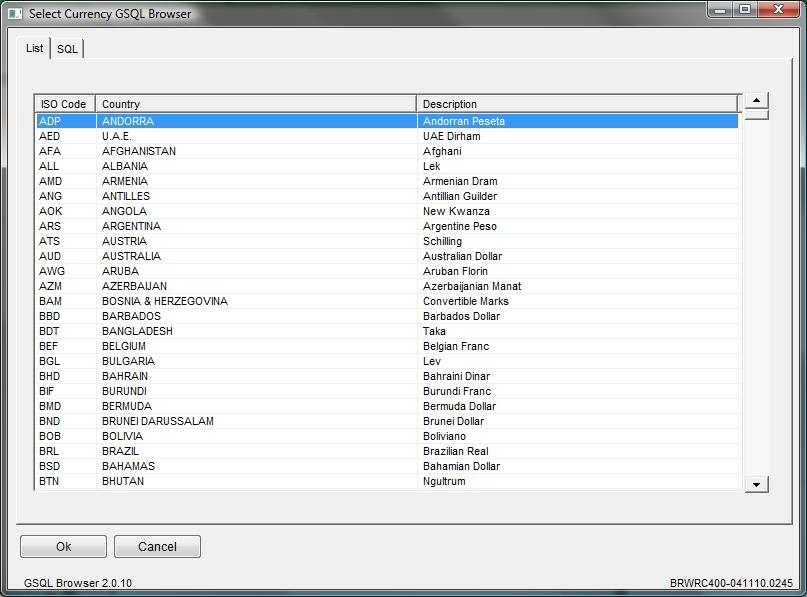
Task: Click the Ok button
Action: pos(63,547)
